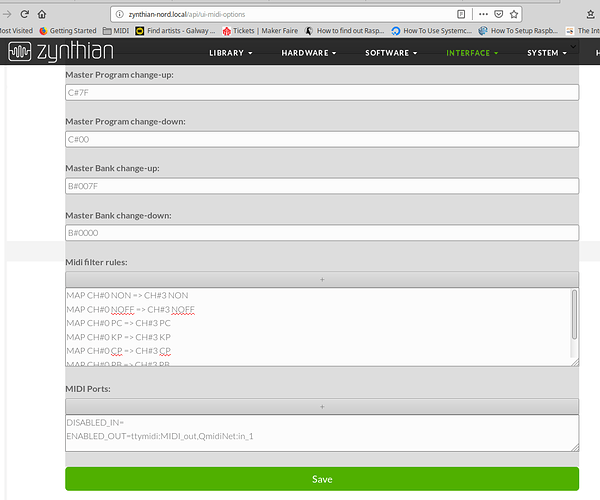Image resolution: width=600 pixels, height=500 pixels.
Task: Click the line 'MAP CH#0 CP => CH#3 CP'
Action: point(119,351)
